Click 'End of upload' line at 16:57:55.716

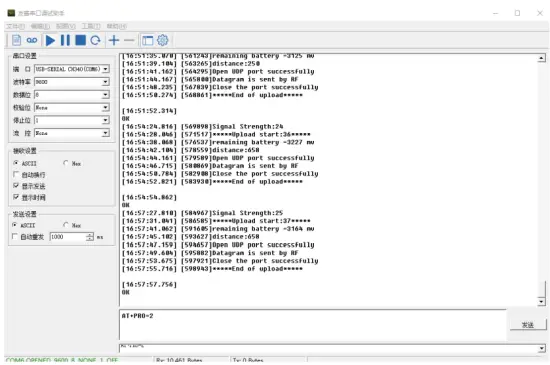[212, 269]
